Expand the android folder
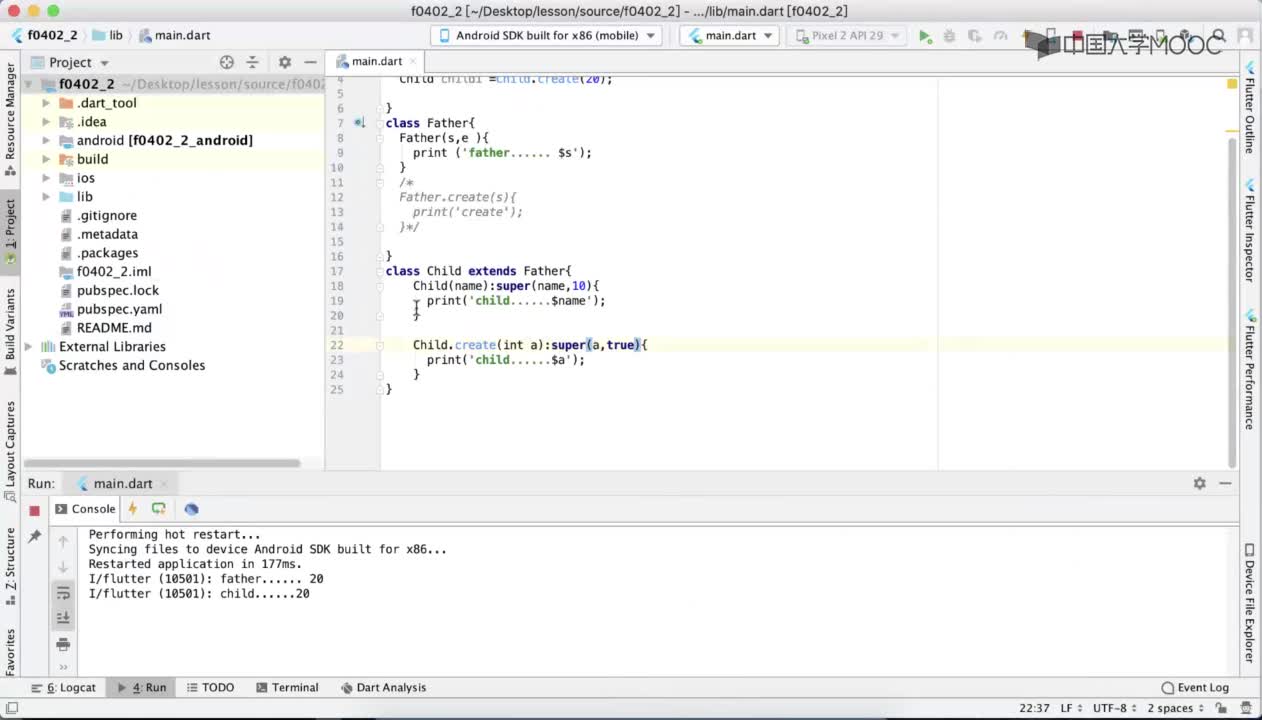The width and height of the screenshot is (1262, 720). (46, 141)
